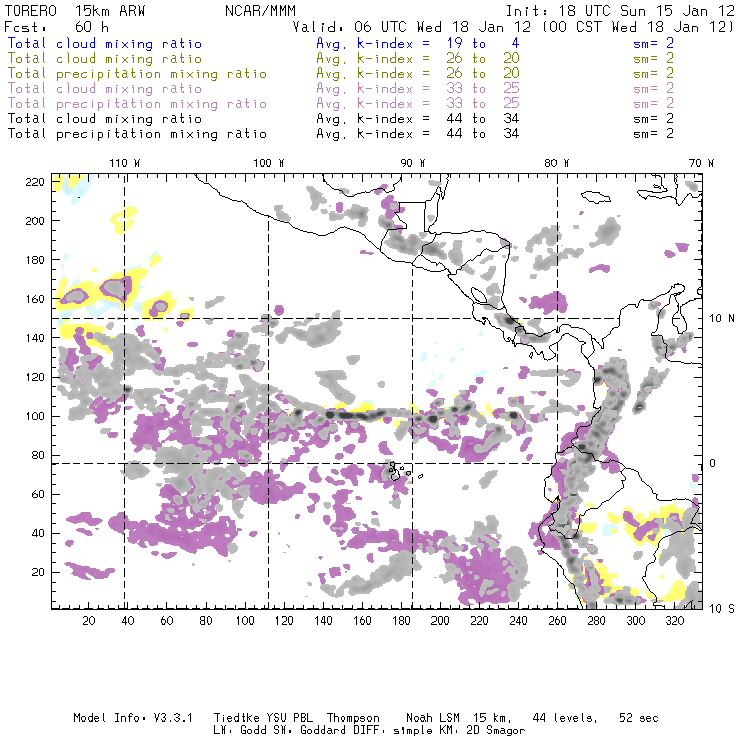
Task: Select 'Avg. k-index = 19 to 4' text
Action: point(418,44)
